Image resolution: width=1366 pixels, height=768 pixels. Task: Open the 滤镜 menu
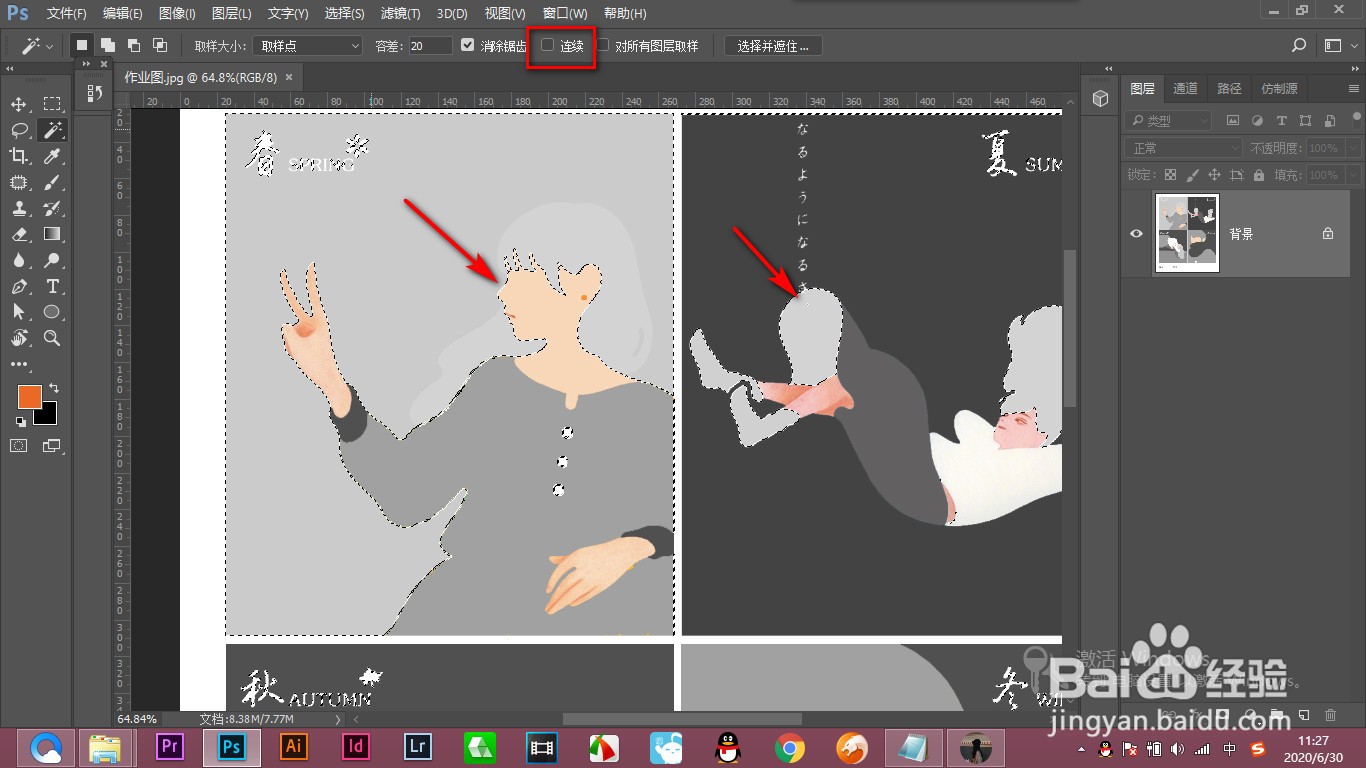[x=401, y=13]
